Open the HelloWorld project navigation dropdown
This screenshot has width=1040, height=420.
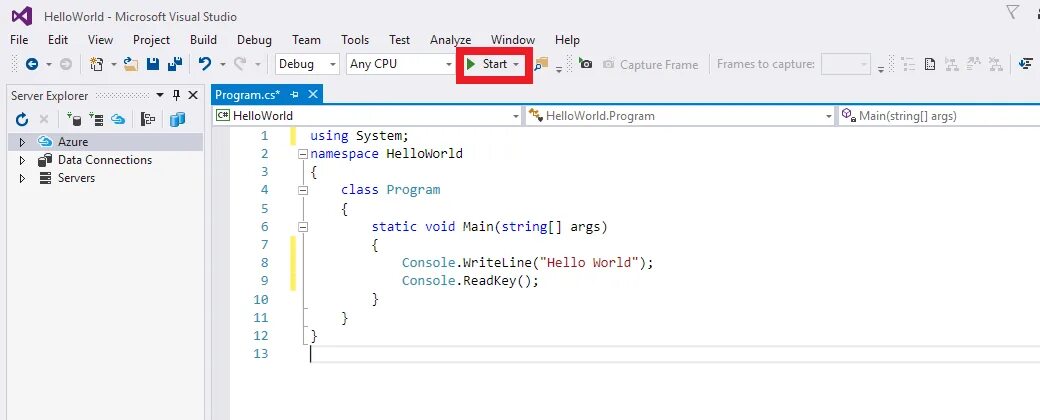click(x=367, y=115)
